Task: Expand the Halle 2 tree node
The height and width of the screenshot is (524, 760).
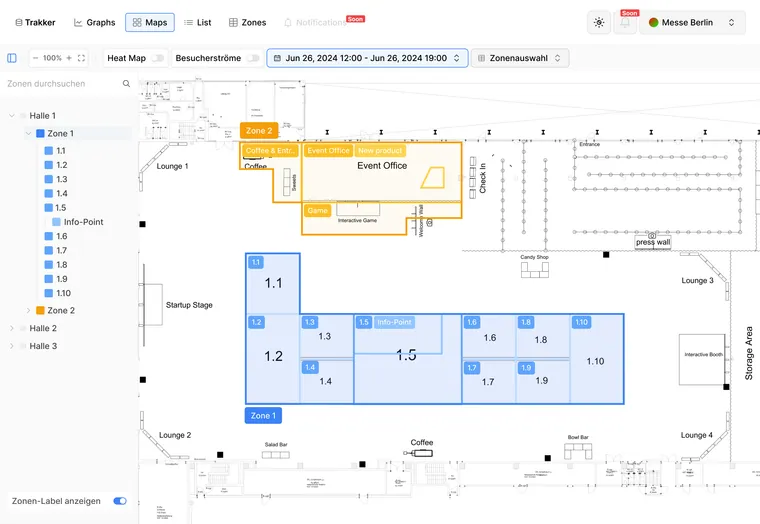Action: pos(12,329)
